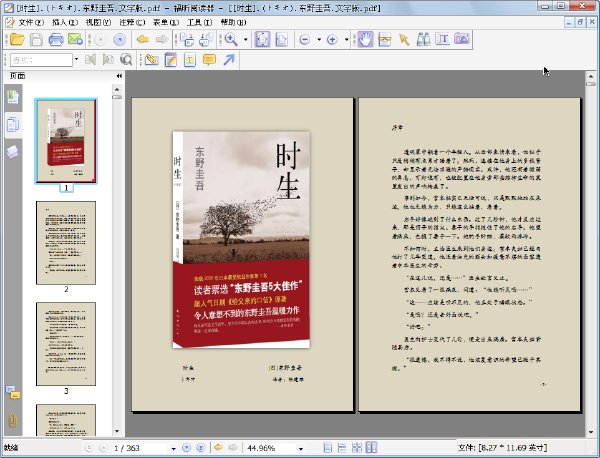Show the Layers panel tab
600x458 pixels.
click(x=13, y=152)
